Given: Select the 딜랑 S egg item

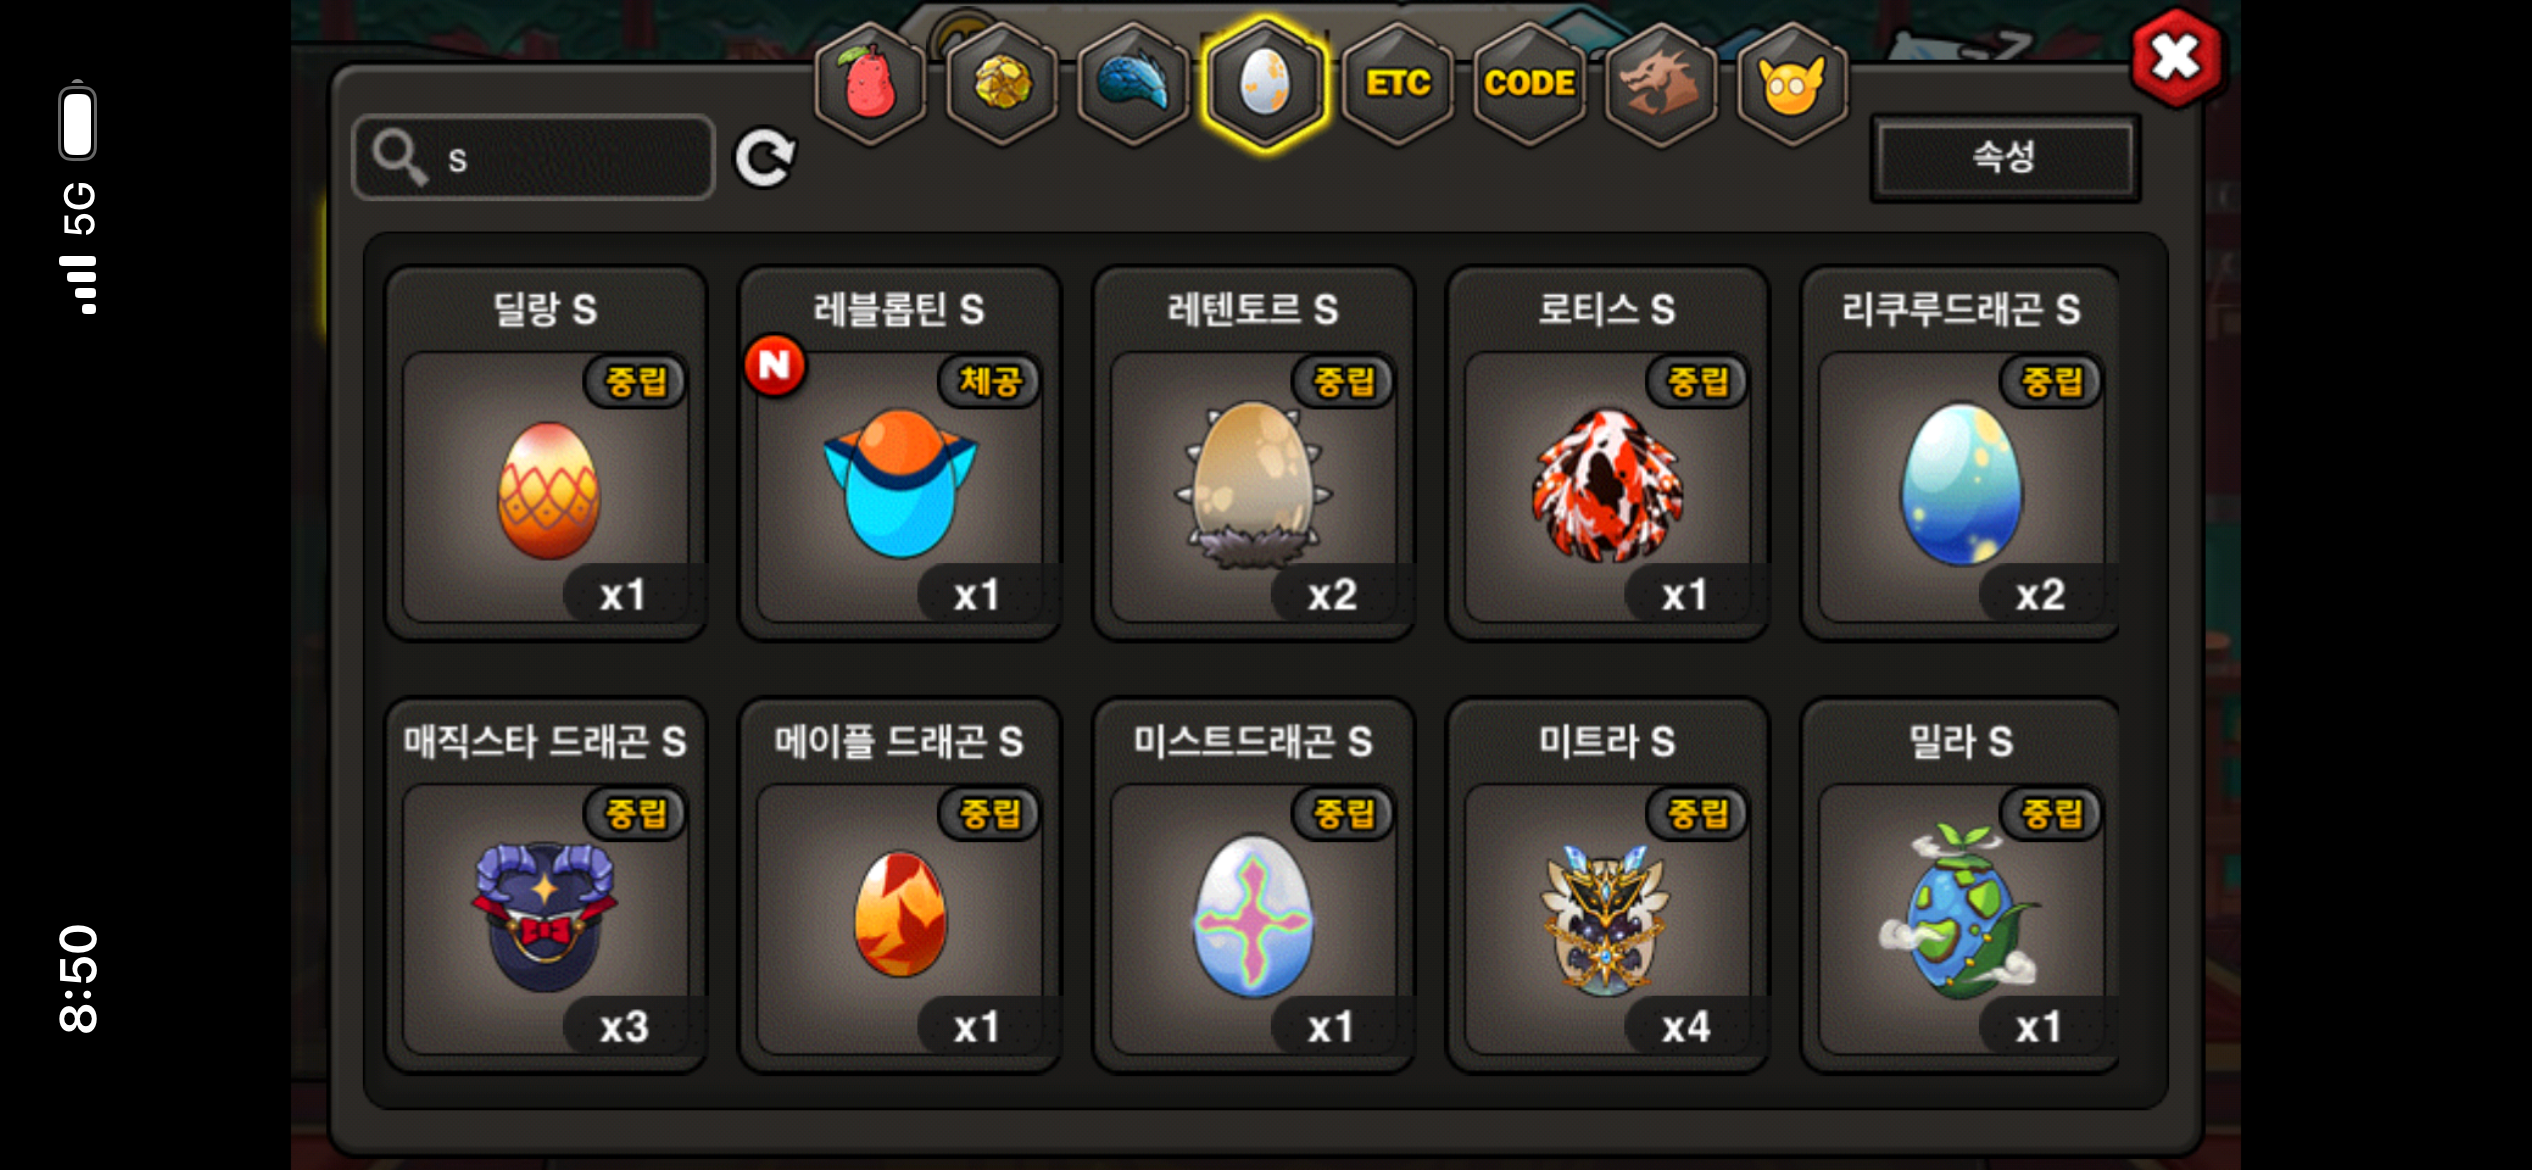Looking at the screenshot, I should click(x=546, y=453).
